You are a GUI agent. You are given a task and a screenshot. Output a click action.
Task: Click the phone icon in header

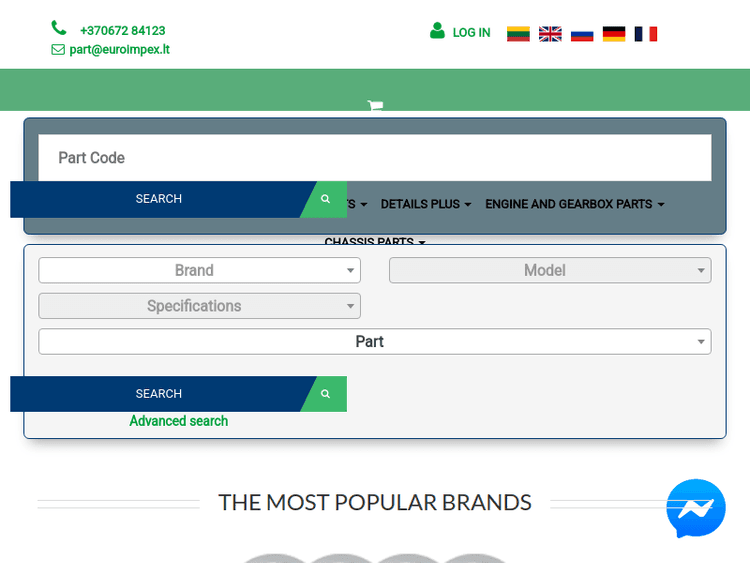(x=59, y=29)
